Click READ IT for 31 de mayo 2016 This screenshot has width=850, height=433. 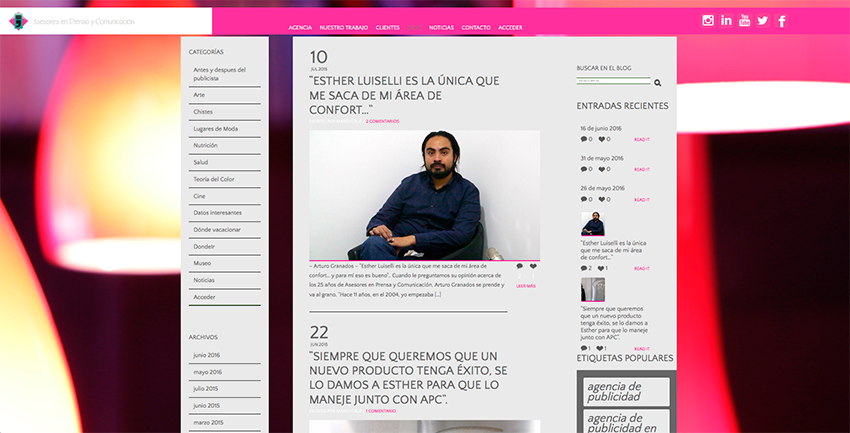[x=642, y=170]
